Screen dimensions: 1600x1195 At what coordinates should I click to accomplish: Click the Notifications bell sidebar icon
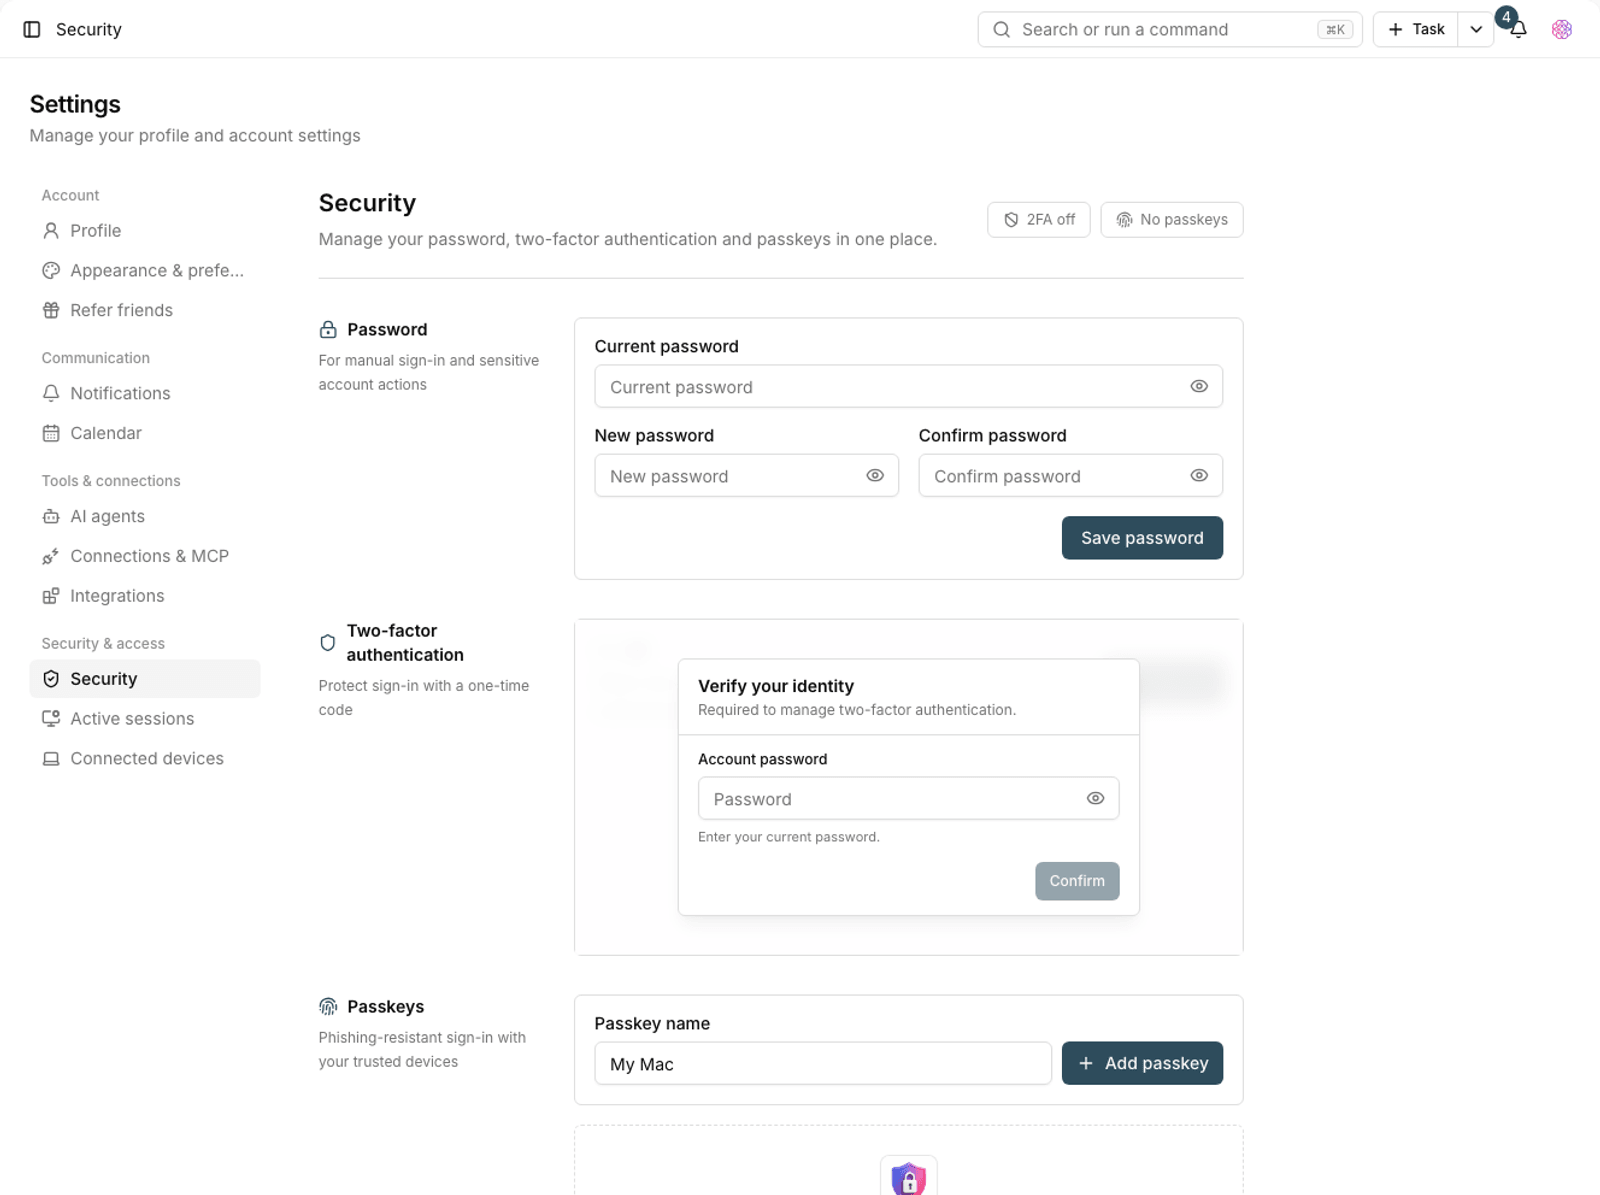[x=51, y=393]
